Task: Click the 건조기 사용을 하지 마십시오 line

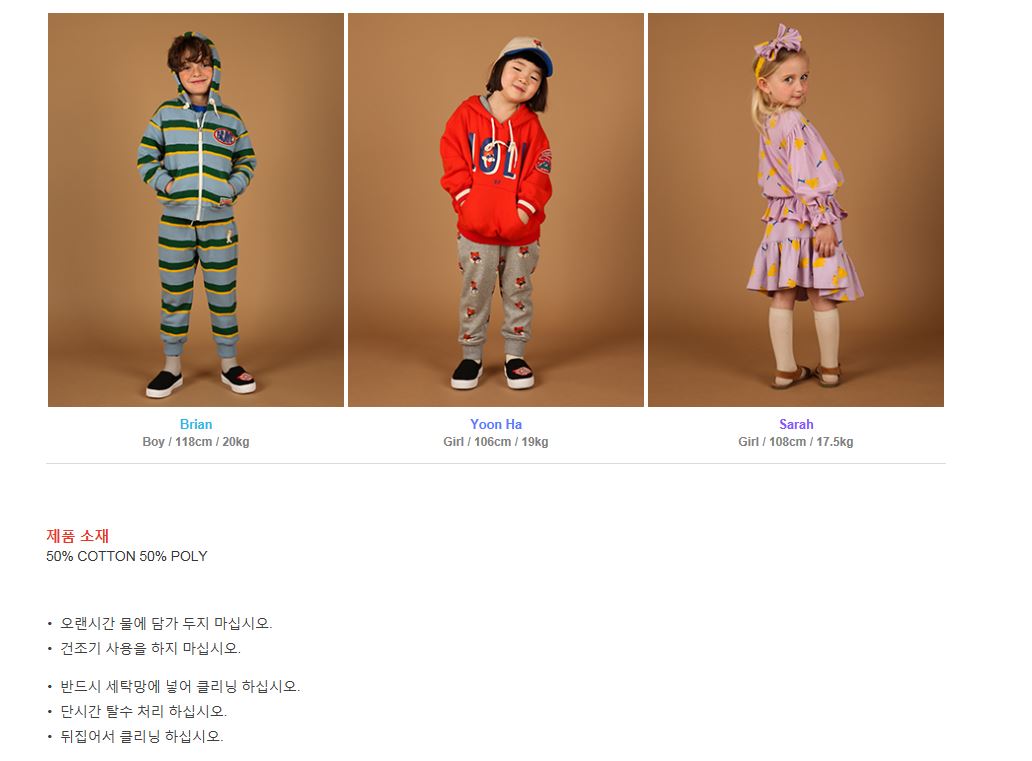Action: pos(151,648)
